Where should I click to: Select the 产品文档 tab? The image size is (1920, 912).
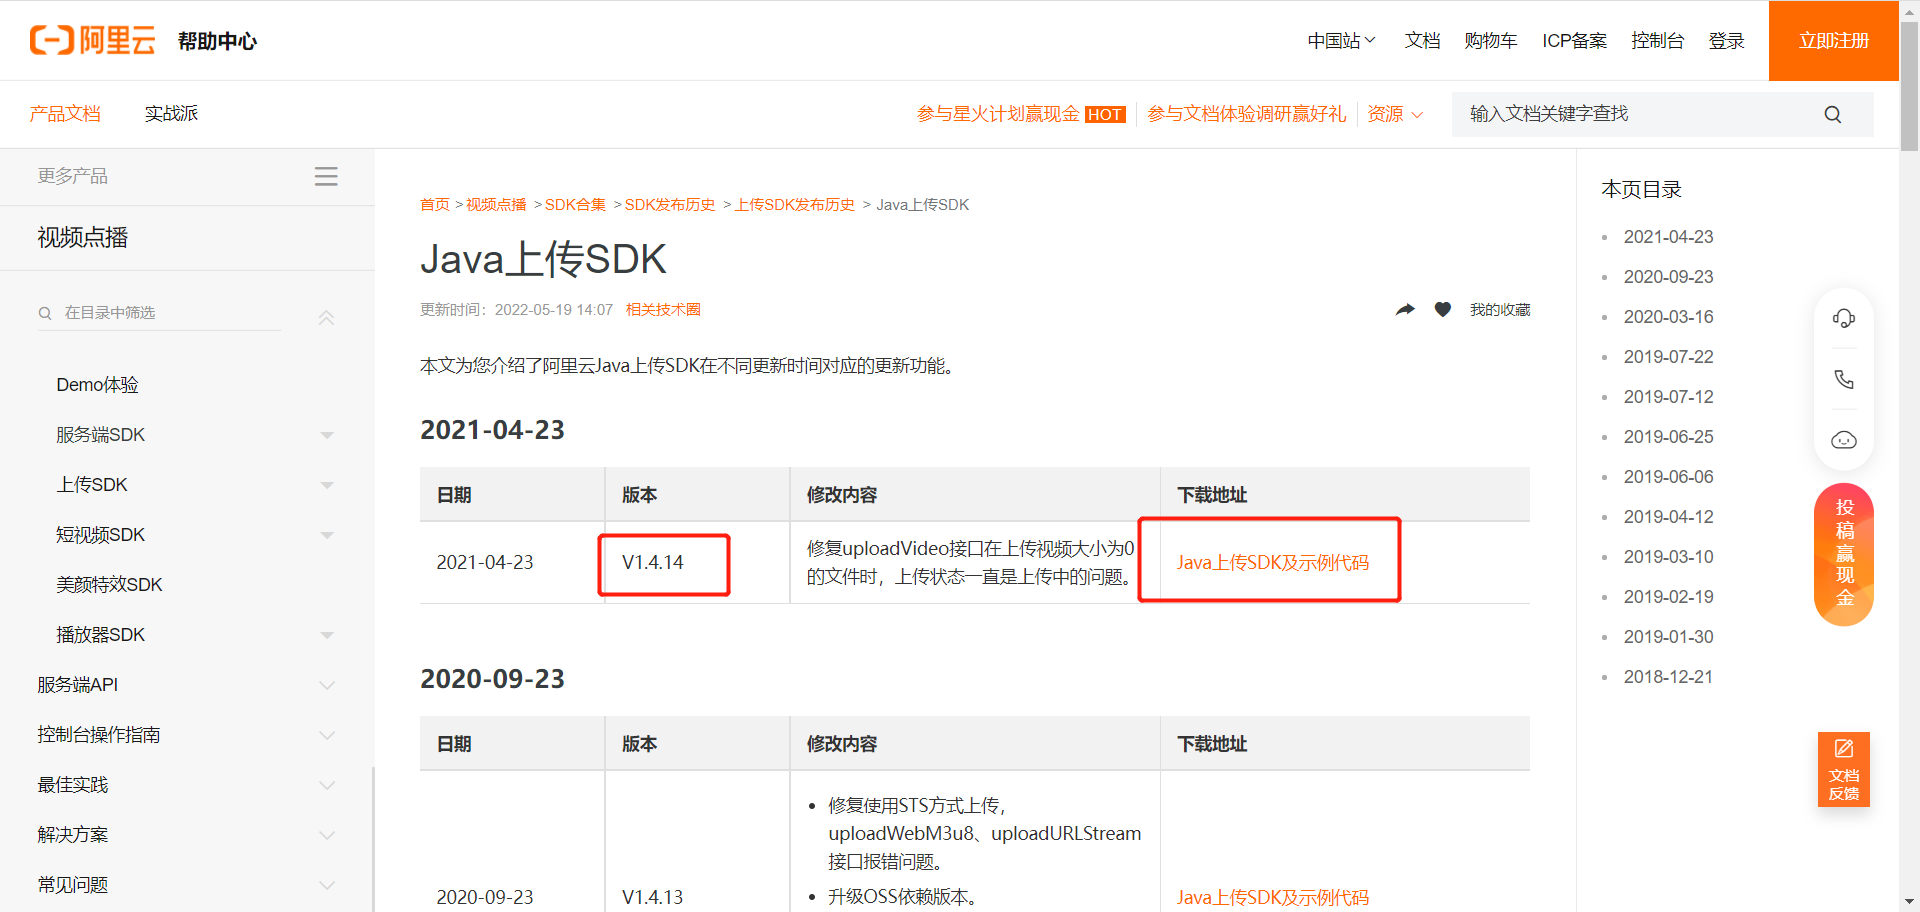coord(65,114)
